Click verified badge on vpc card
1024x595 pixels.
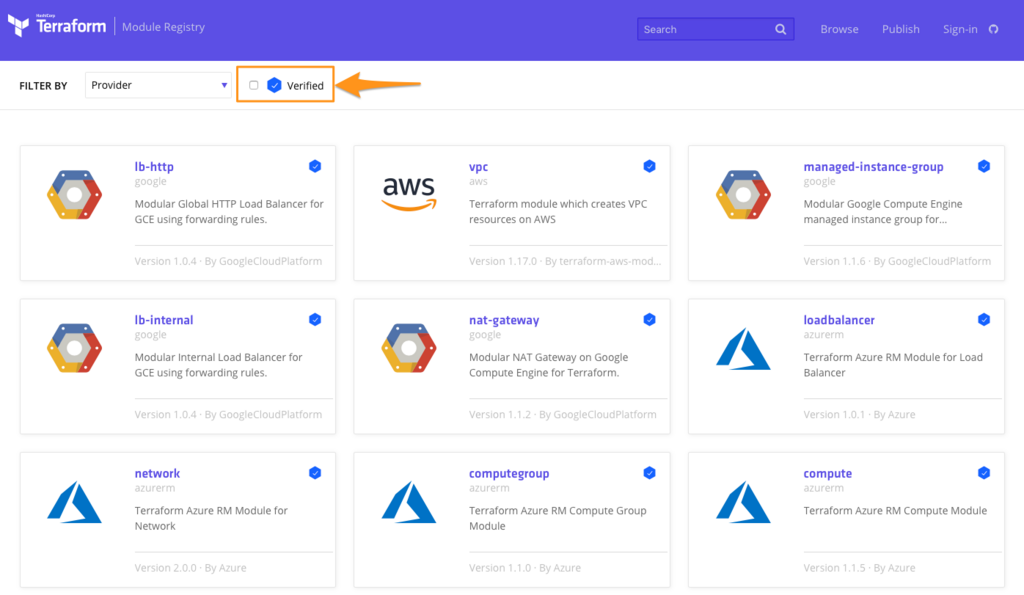(649, 166)
